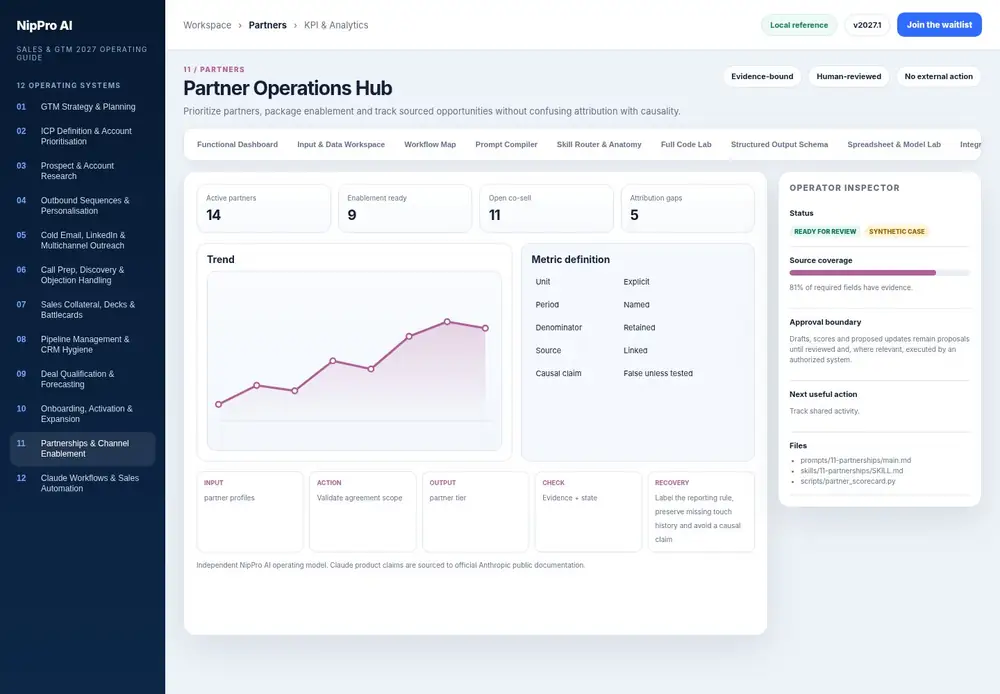Click the Denominator row label
Screen dimensions: 1000x694
pos(559,327)
